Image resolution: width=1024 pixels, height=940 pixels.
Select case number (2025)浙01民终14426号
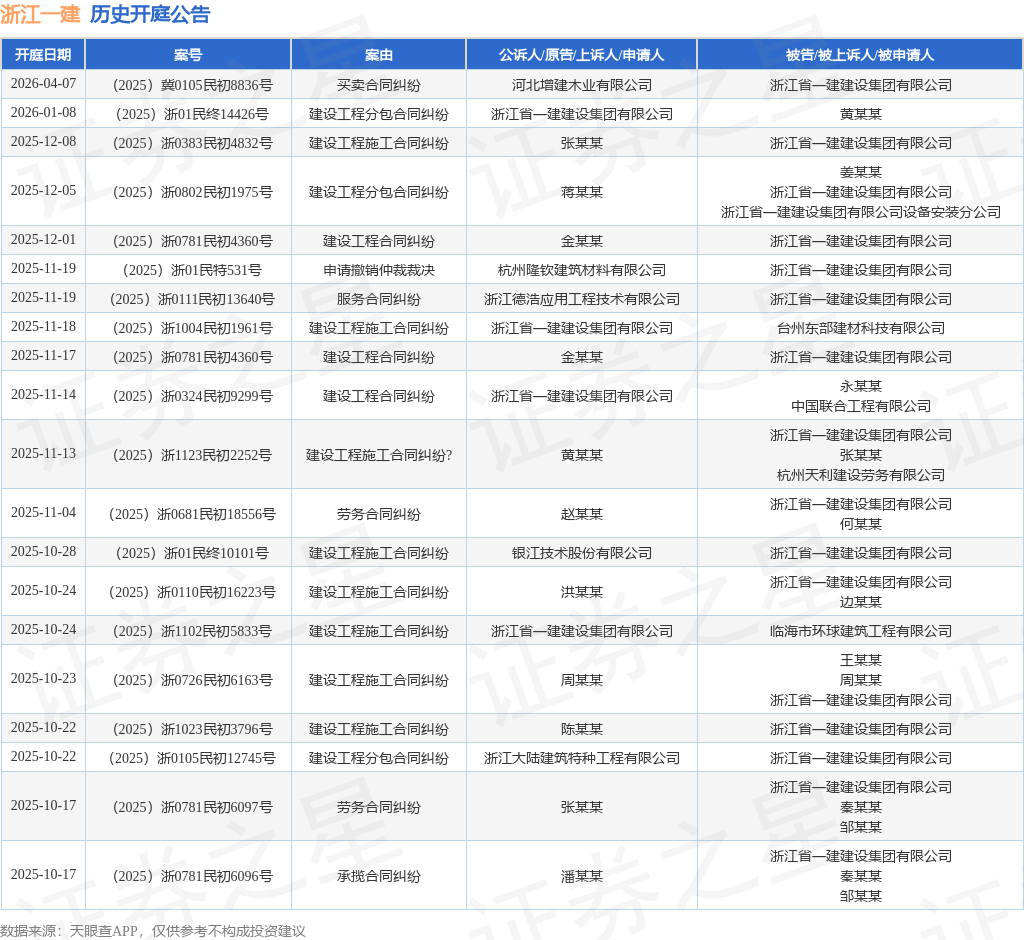pyautogui.click(x=192, y=114)
